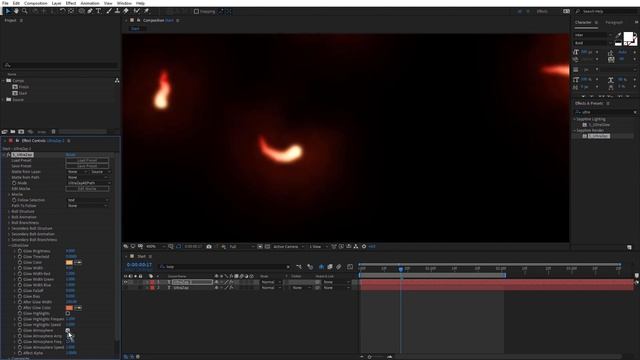Image resolution: width=640 pixels, height=360 pixels.
Task: Enable motion blur for timeline
Action: click(x=339, y=267)
